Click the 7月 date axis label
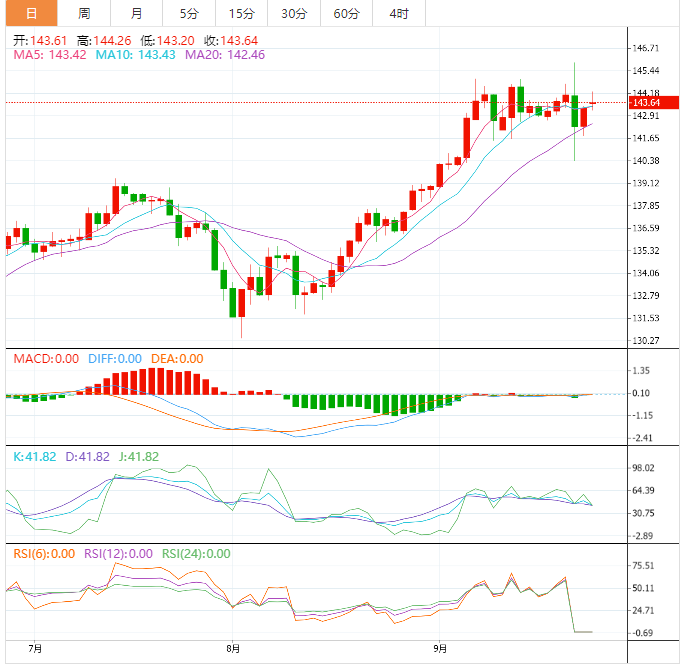This screenshot has width=687, height=670. coord(35,648)
